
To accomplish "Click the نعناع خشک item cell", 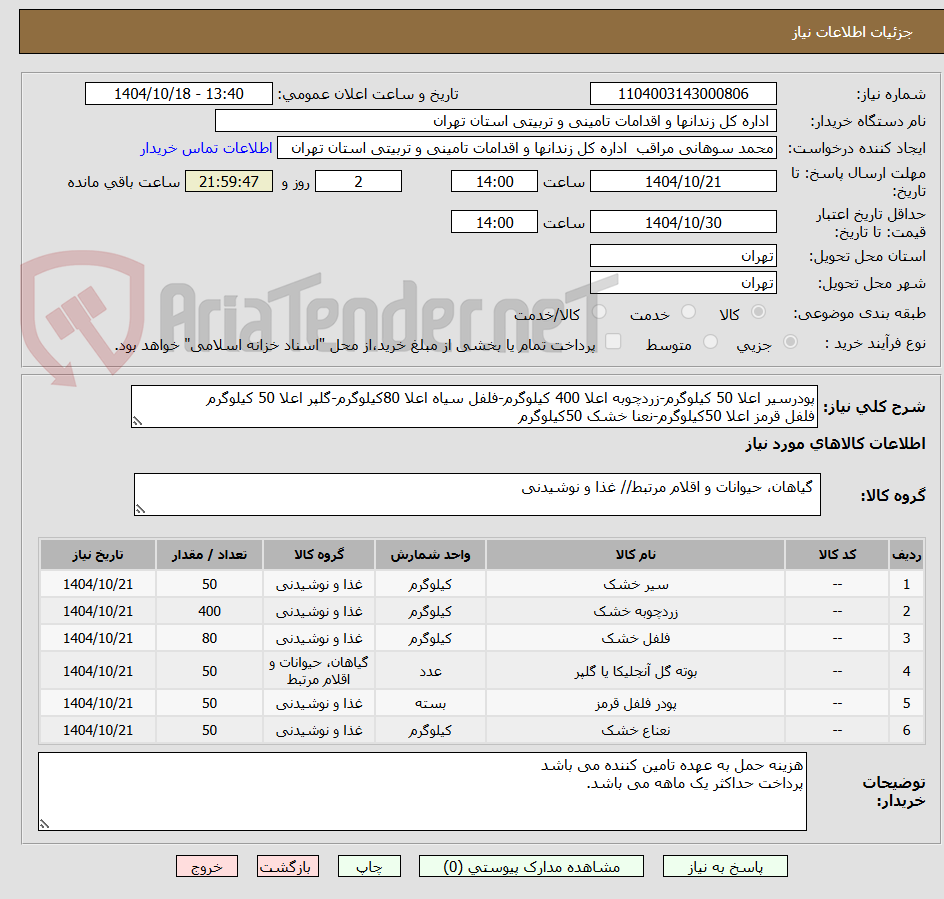I will (x=635, y=730).
